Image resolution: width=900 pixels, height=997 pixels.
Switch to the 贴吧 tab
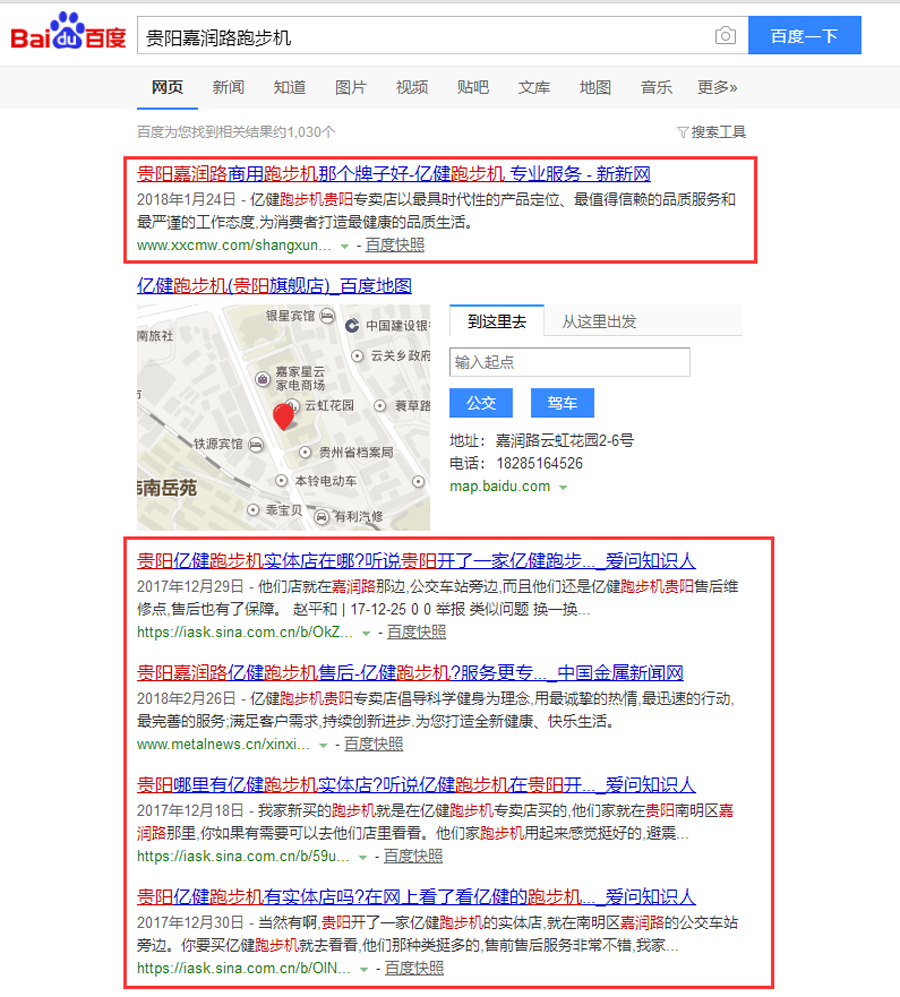(x=473, y=87)
